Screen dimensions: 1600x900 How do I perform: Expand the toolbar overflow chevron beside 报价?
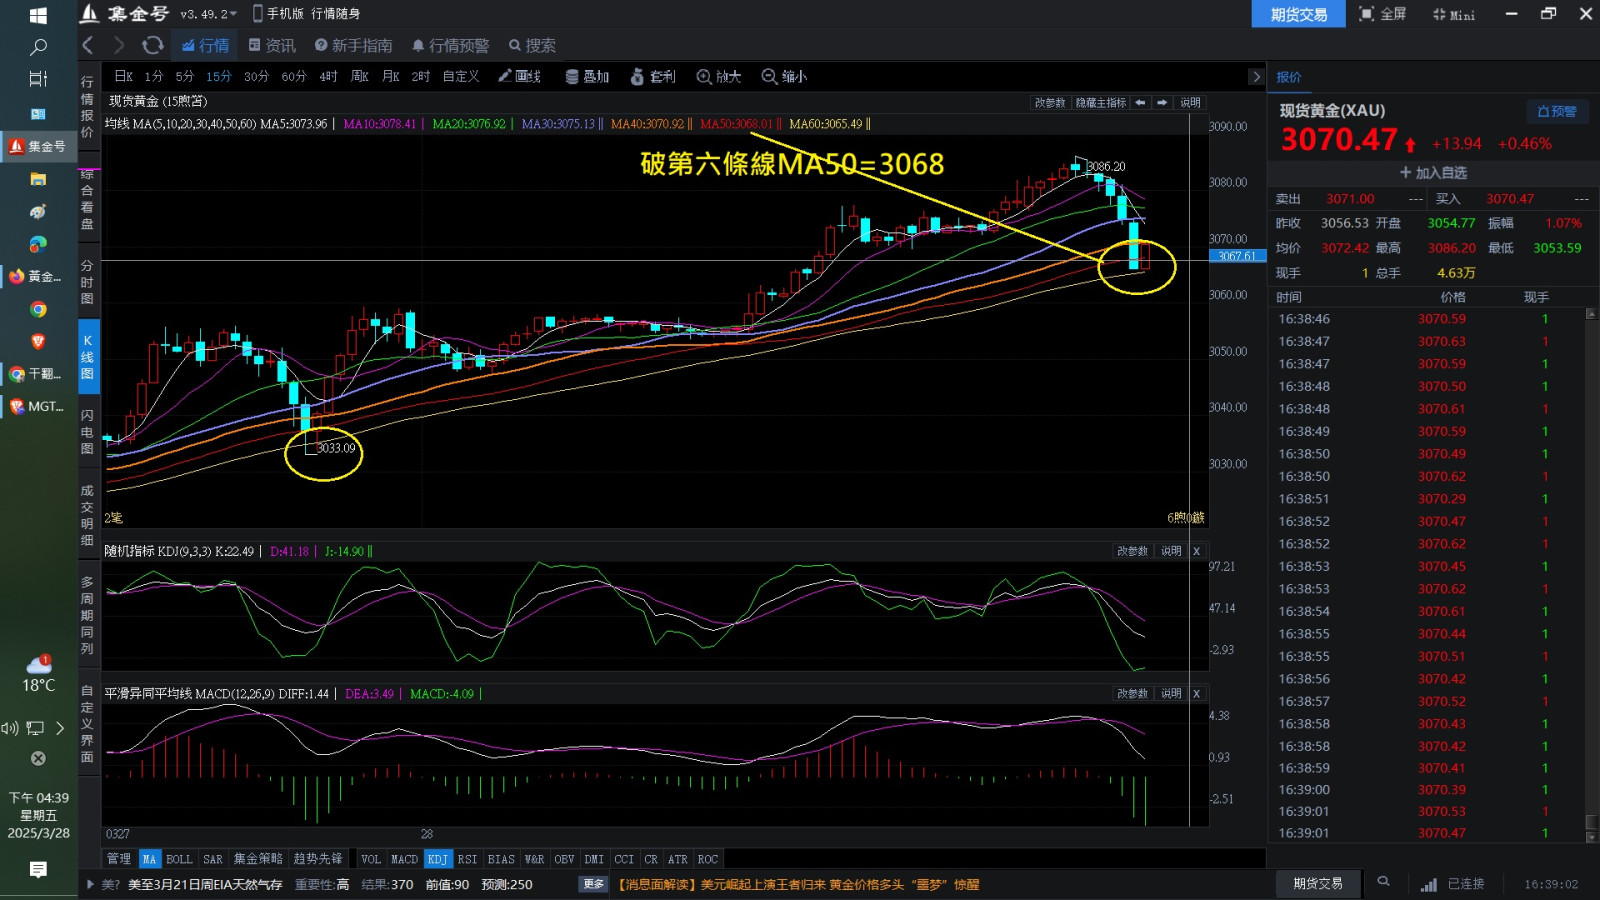pyautogui.click(x=1256, y=77)
